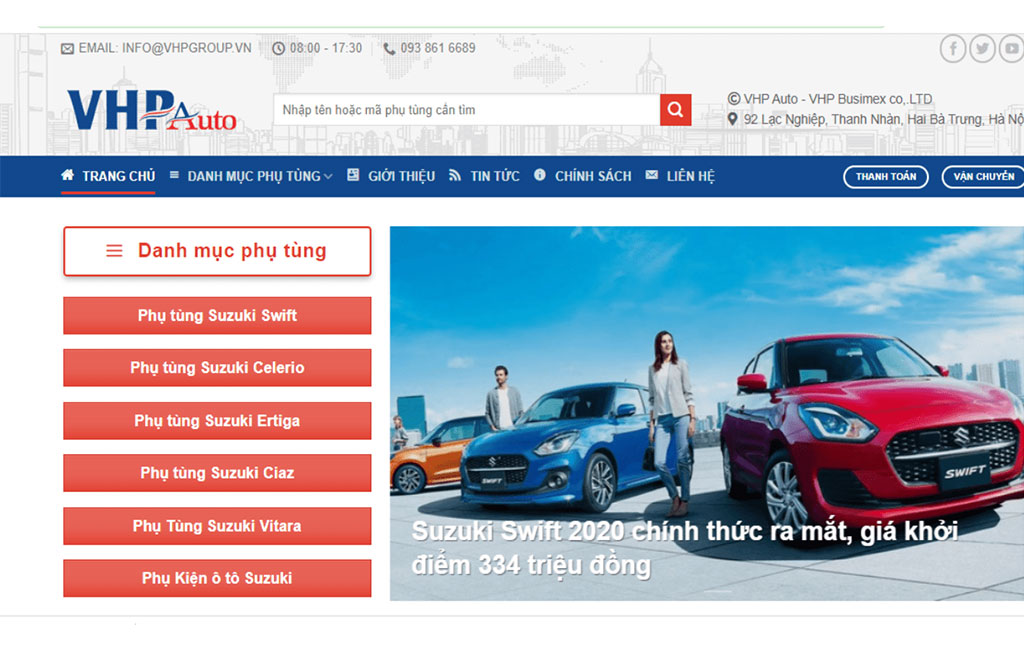The height and width of the screenshot is (650, 1024).
Task: Click the Vận Chuyển button
Action: click(984, 176)
